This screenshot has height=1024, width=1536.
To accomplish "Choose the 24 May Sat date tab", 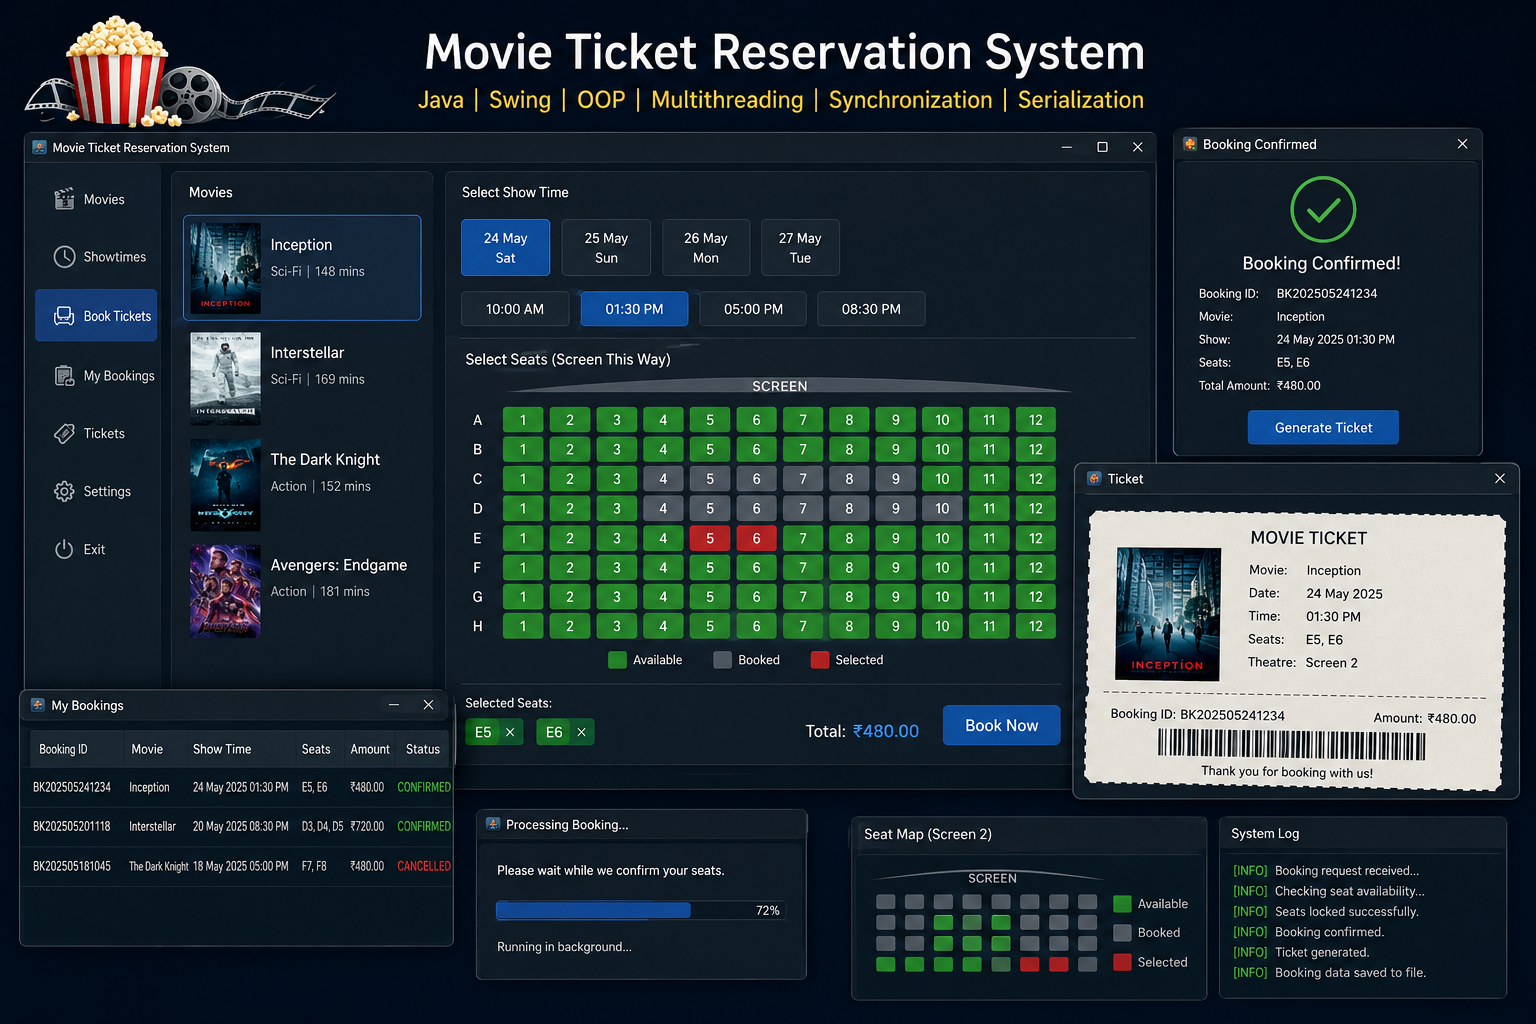I will 505,248.
